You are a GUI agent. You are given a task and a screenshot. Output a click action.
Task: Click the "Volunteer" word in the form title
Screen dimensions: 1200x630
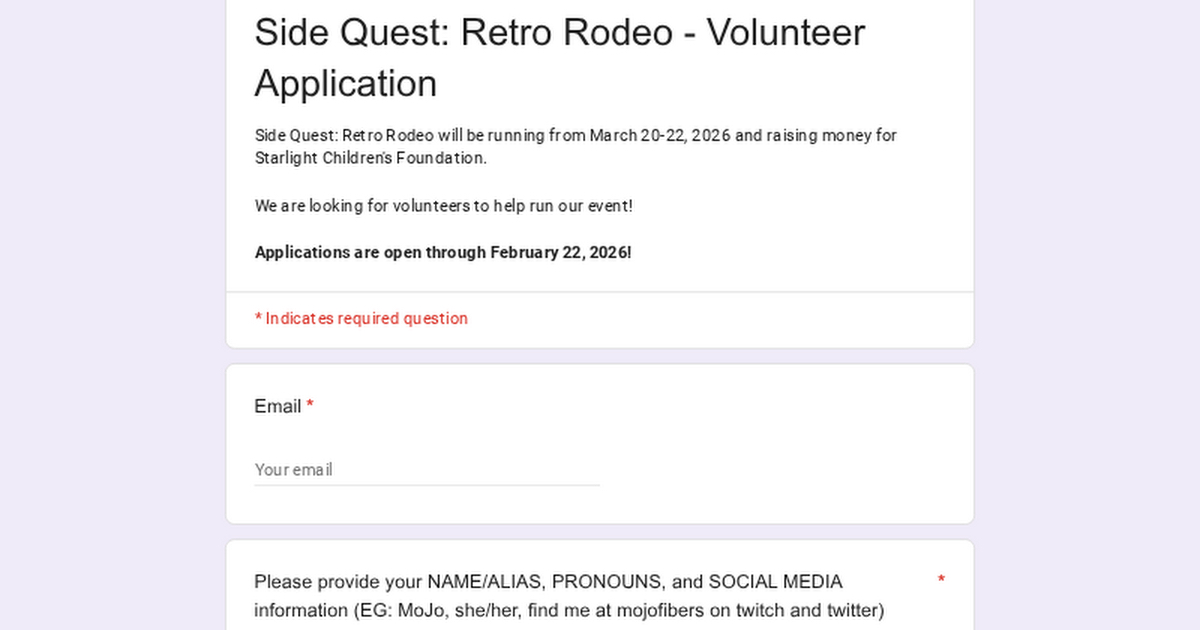[x=785, y=33]
